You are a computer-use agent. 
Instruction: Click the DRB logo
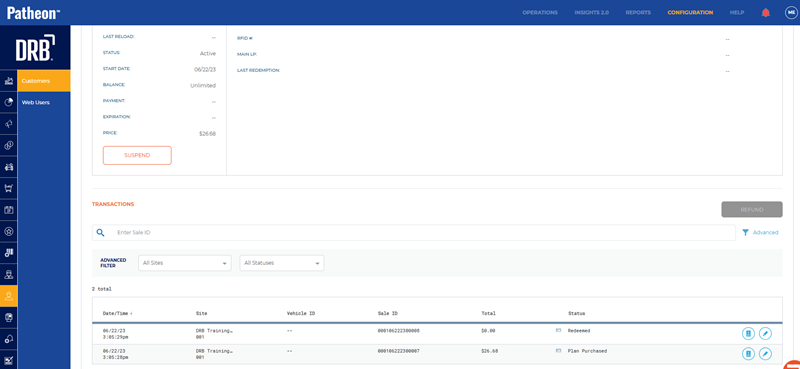click(35, 47)
